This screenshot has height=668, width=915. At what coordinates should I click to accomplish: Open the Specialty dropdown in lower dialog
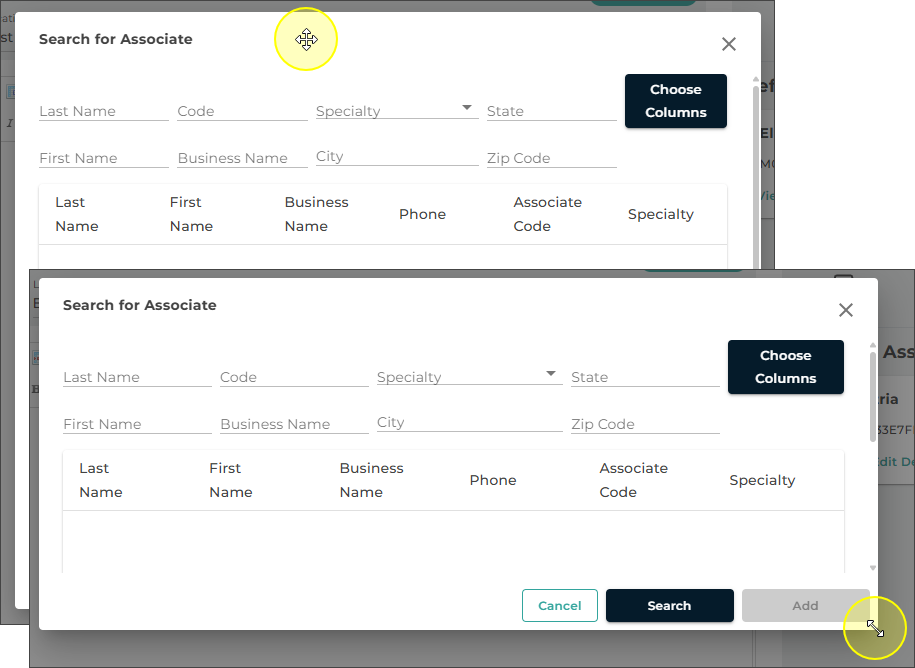click(x=469, y=377)
